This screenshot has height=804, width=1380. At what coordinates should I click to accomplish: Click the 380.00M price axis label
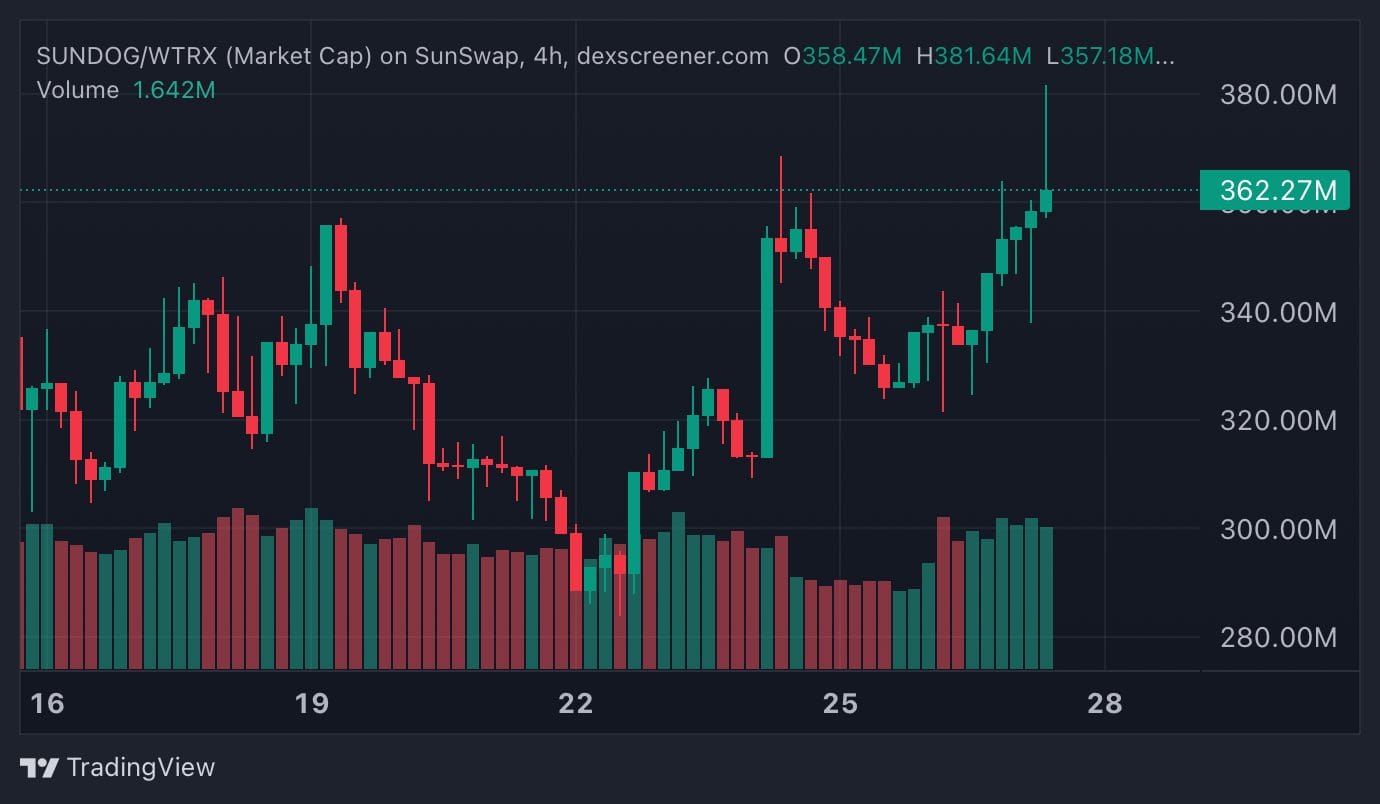[x=1278, y=96]
